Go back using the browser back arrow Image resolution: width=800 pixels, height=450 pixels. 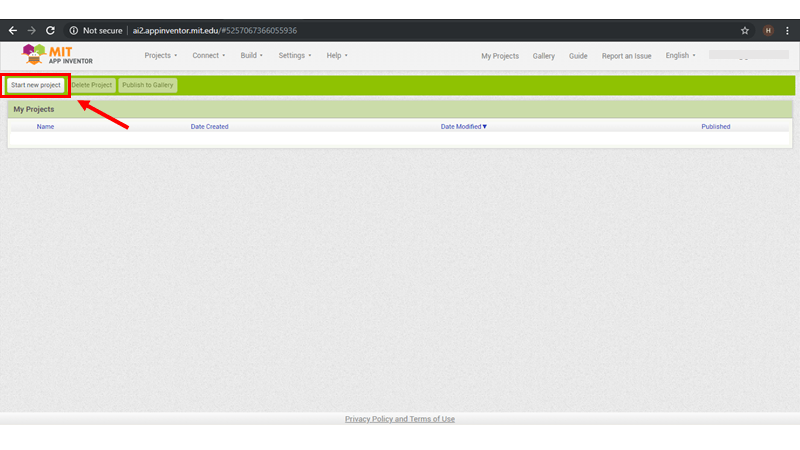point(12,31)
